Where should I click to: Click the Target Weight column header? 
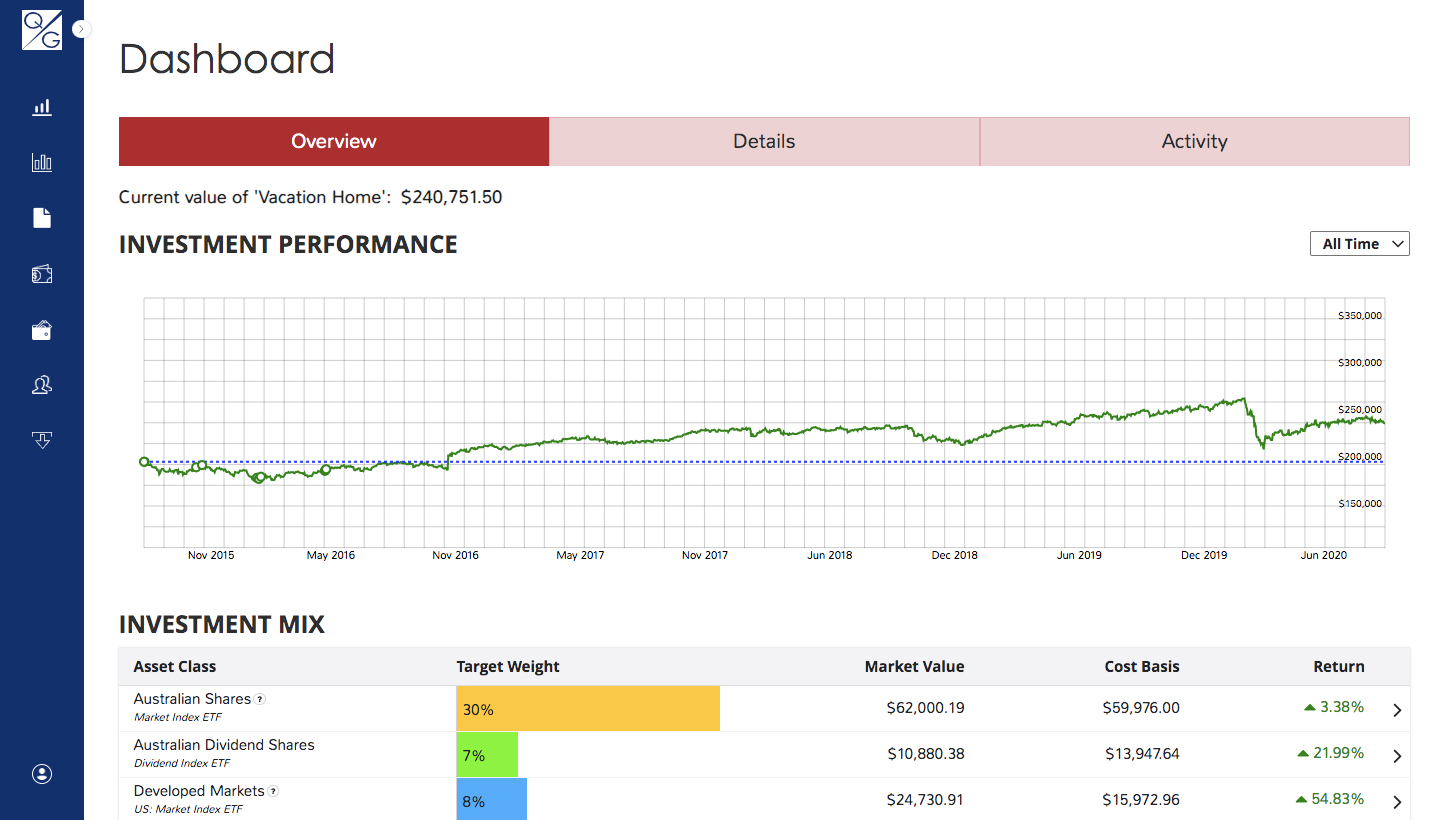508,666
